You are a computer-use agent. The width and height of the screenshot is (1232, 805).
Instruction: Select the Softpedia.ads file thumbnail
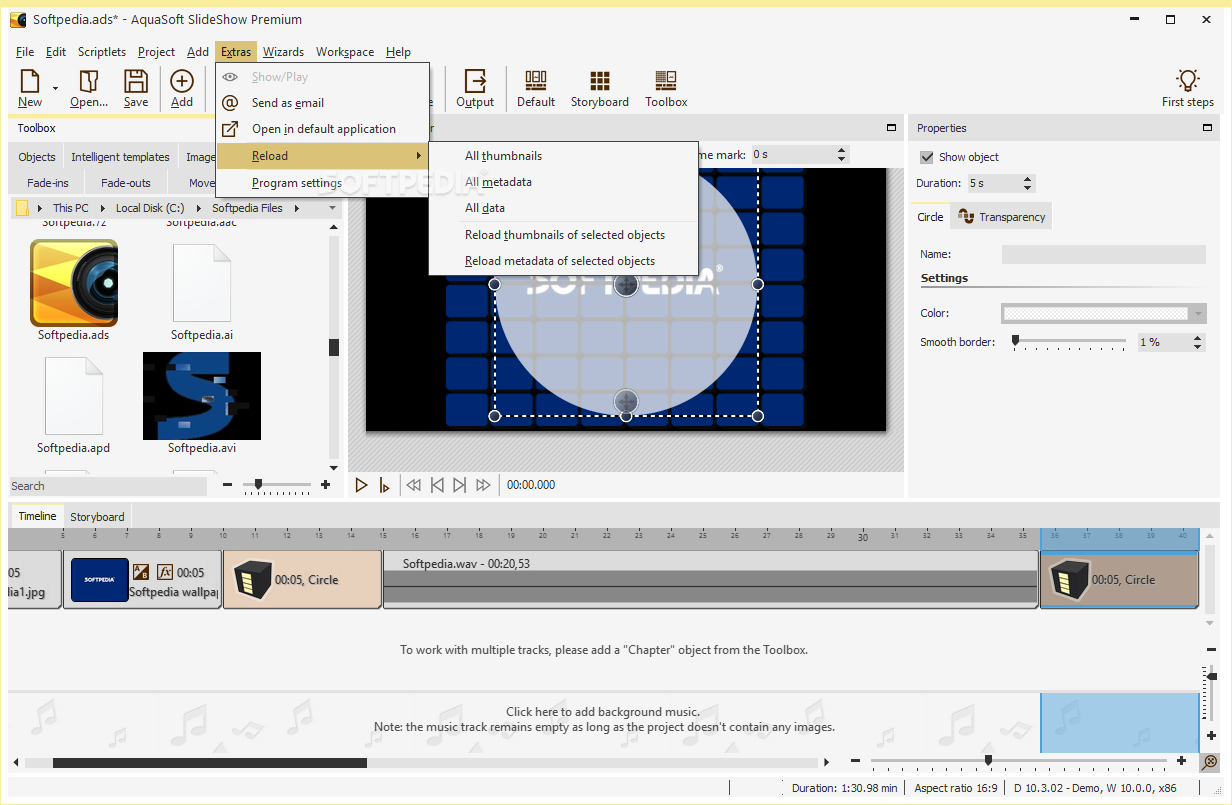coord(74,283)
